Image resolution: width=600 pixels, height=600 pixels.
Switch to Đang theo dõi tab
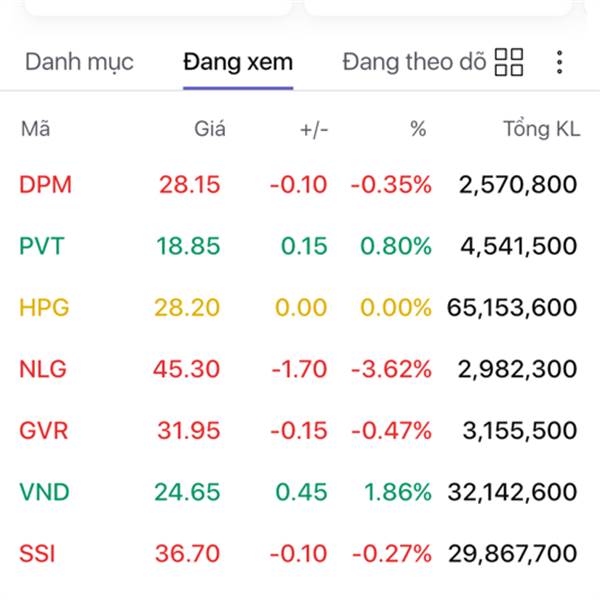coord(414,62)
